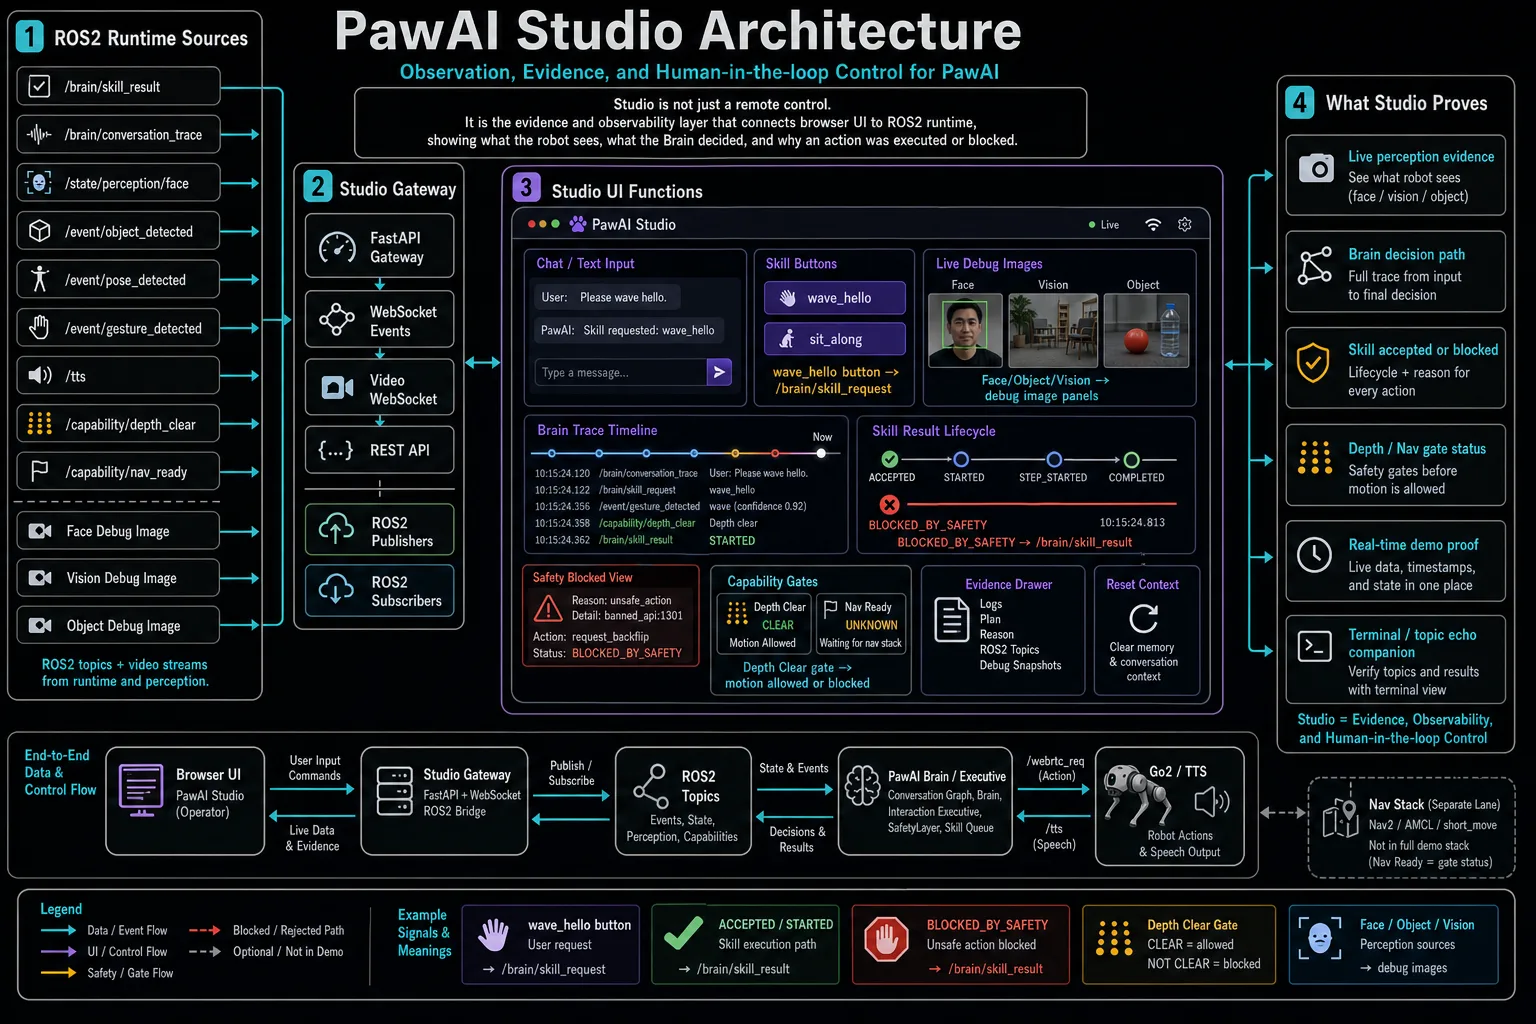Image resolution: width=1536 pixels, height=1024 pixels.
Task: Open the Evidence Drawer document icon
Action: coord(951,619)
